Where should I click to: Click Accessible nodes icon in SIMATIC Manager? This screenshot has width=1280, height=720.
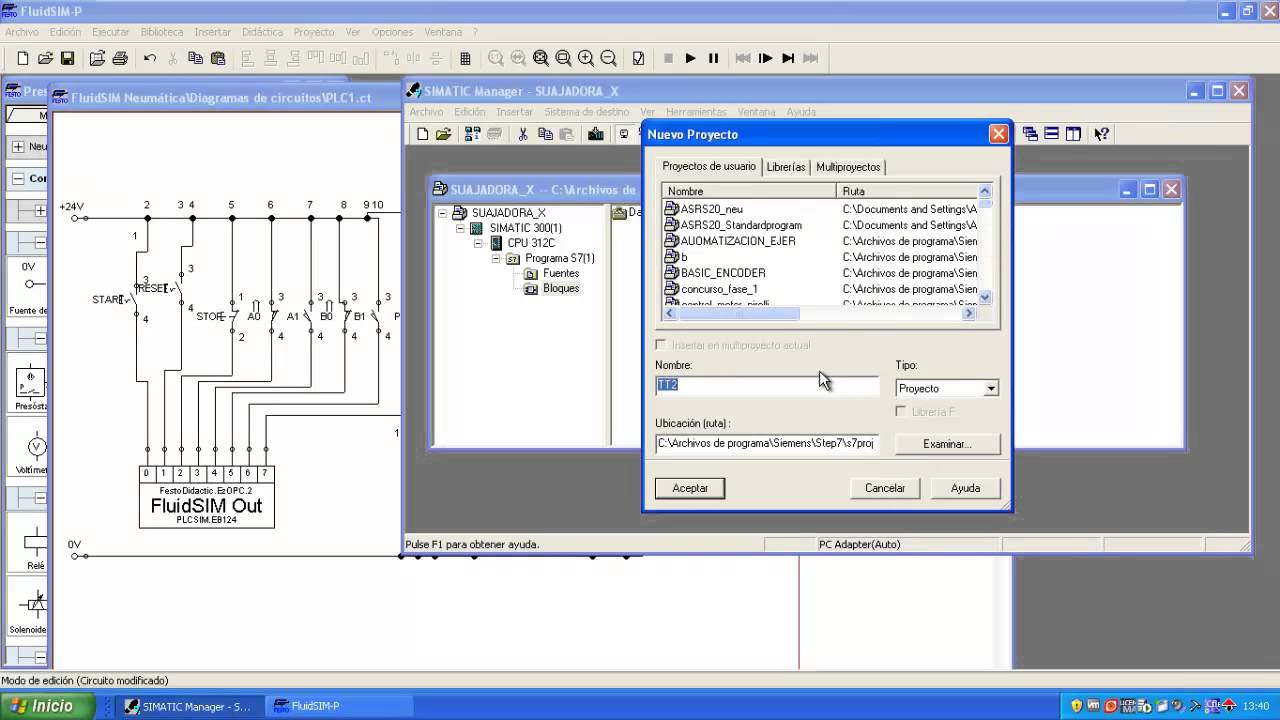pyautogui.click(x=472, y=134)
